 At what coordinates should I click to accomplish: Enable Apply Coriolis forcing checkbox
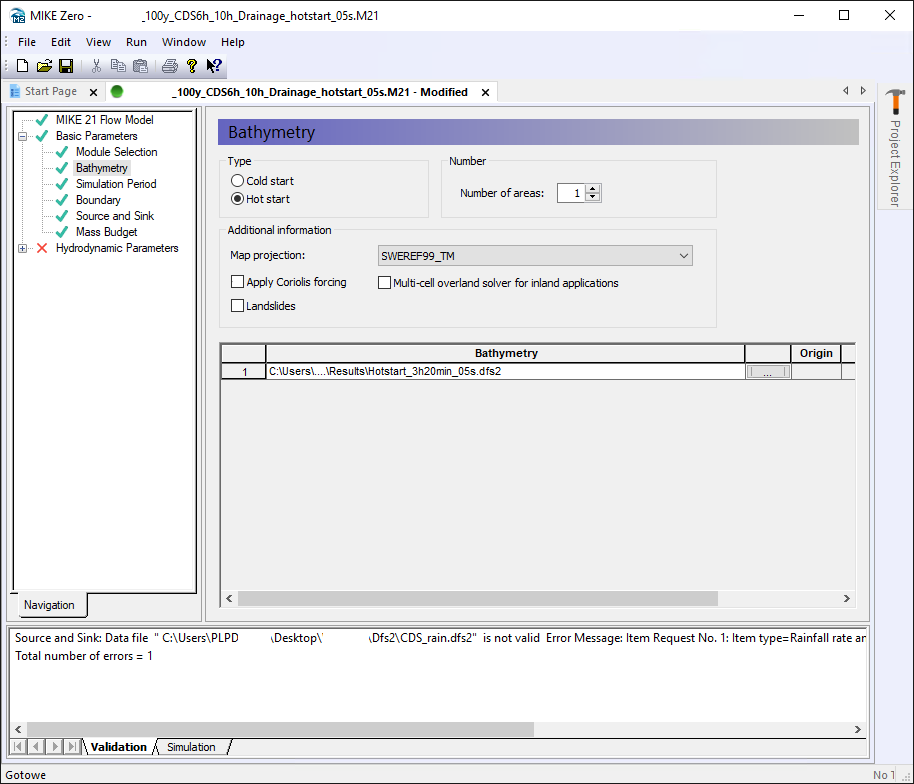point(237,283)
